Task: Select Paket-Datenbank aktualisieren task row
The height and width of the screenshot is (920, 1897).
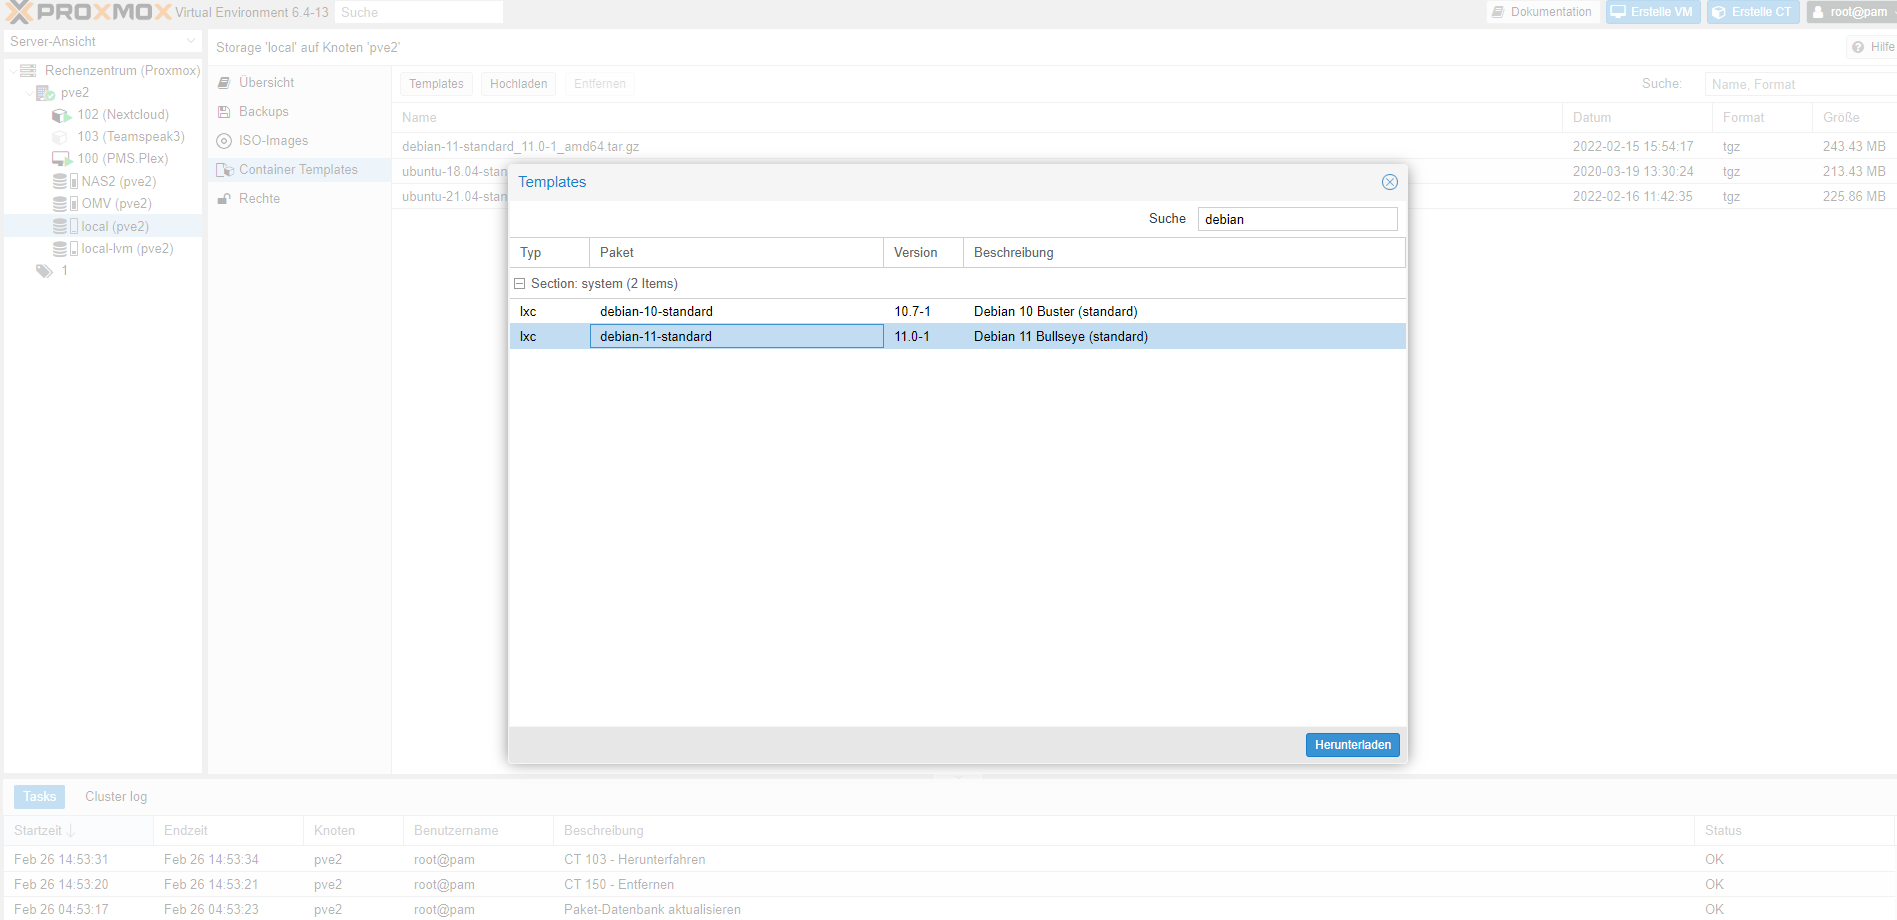Action: point(948,909)
